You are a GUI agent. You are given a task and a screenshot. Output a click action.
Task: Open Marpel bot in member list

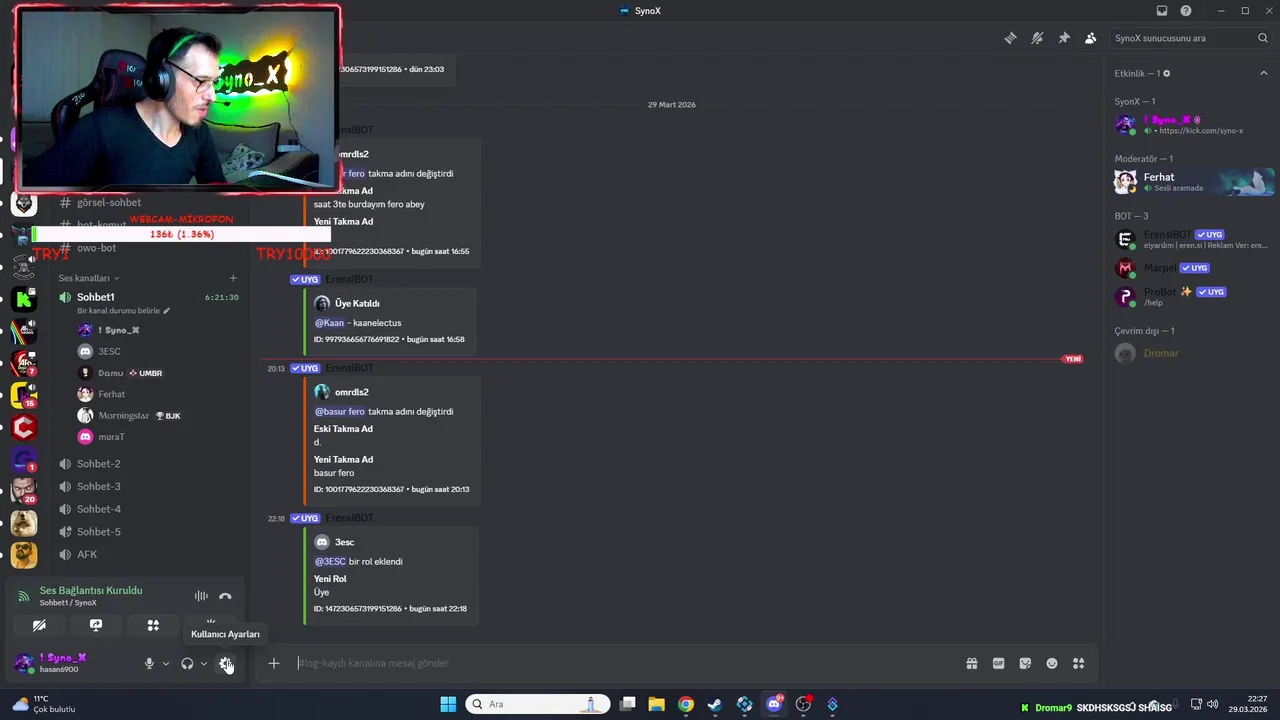pos(1192,268)
